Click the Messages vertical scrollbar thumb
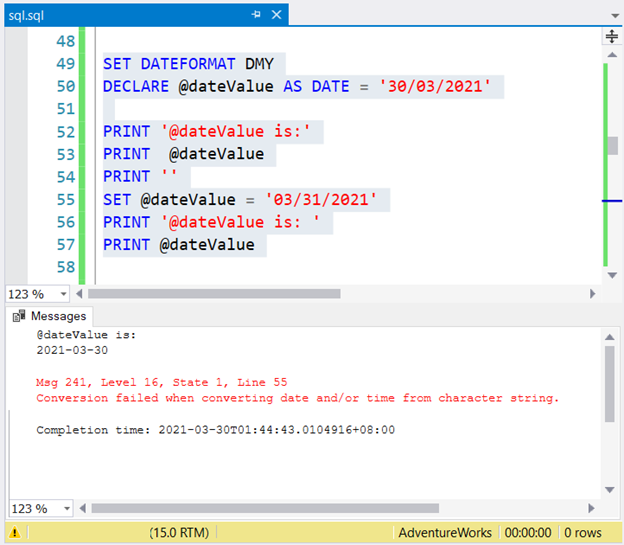The width and height of the screenshot is (624, 545). coord(610,384)
